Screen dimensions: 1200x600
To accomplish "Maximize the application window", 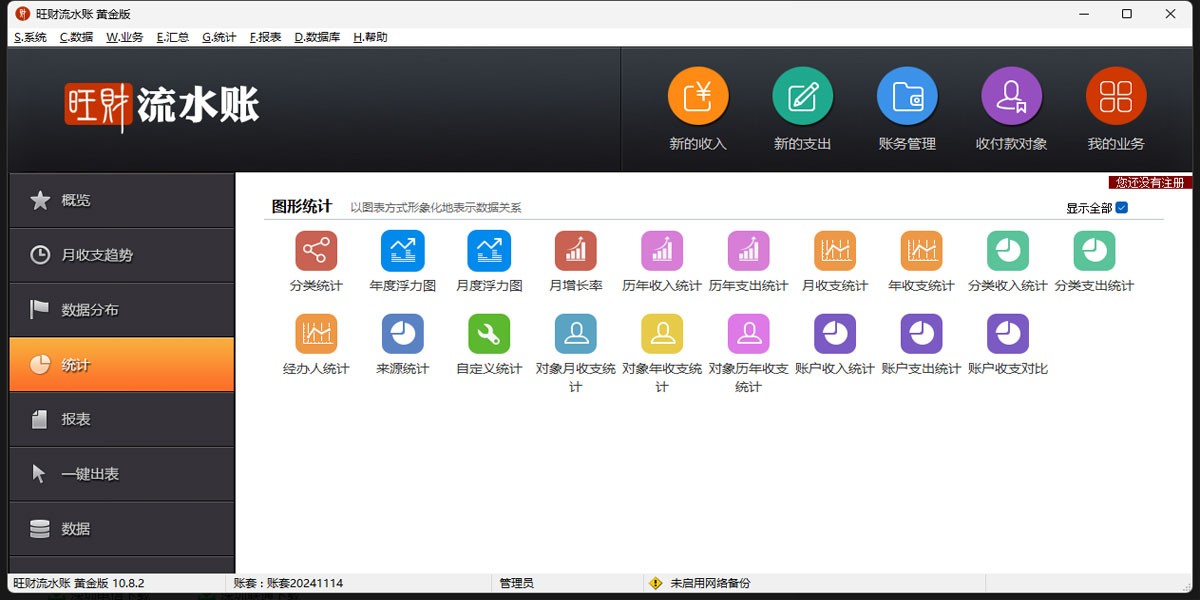I will point(1127,14).
